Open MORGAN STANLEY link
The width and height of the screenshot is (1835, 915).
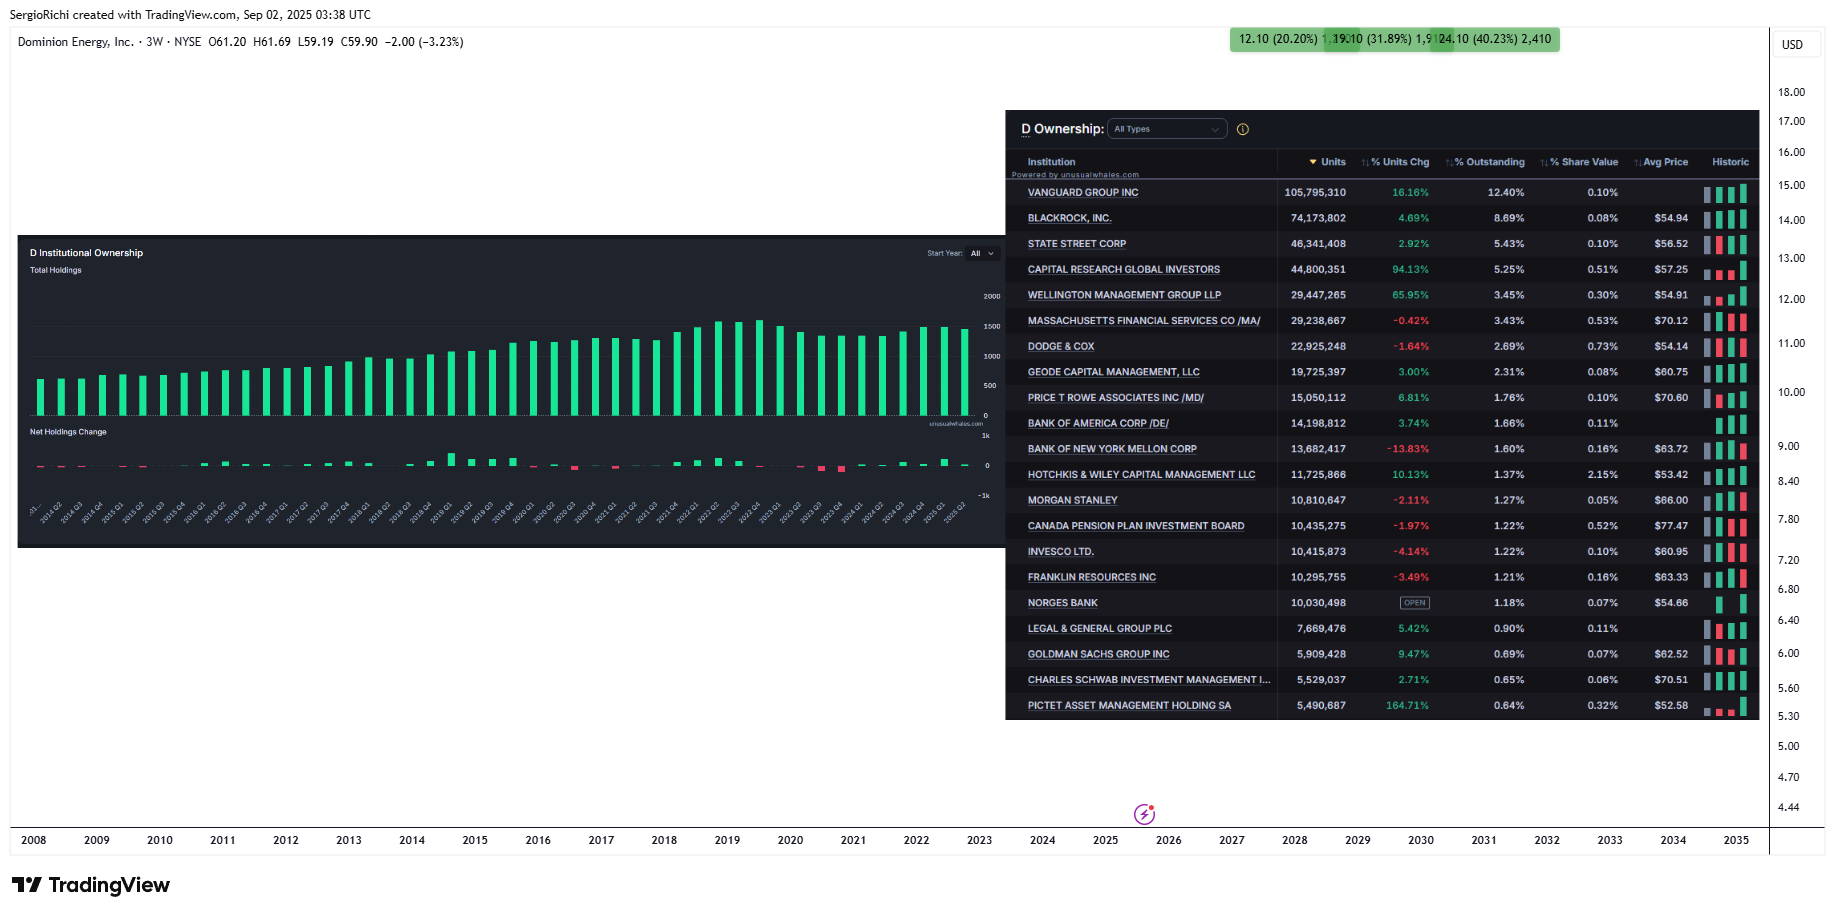click(x=1073, y=500)
